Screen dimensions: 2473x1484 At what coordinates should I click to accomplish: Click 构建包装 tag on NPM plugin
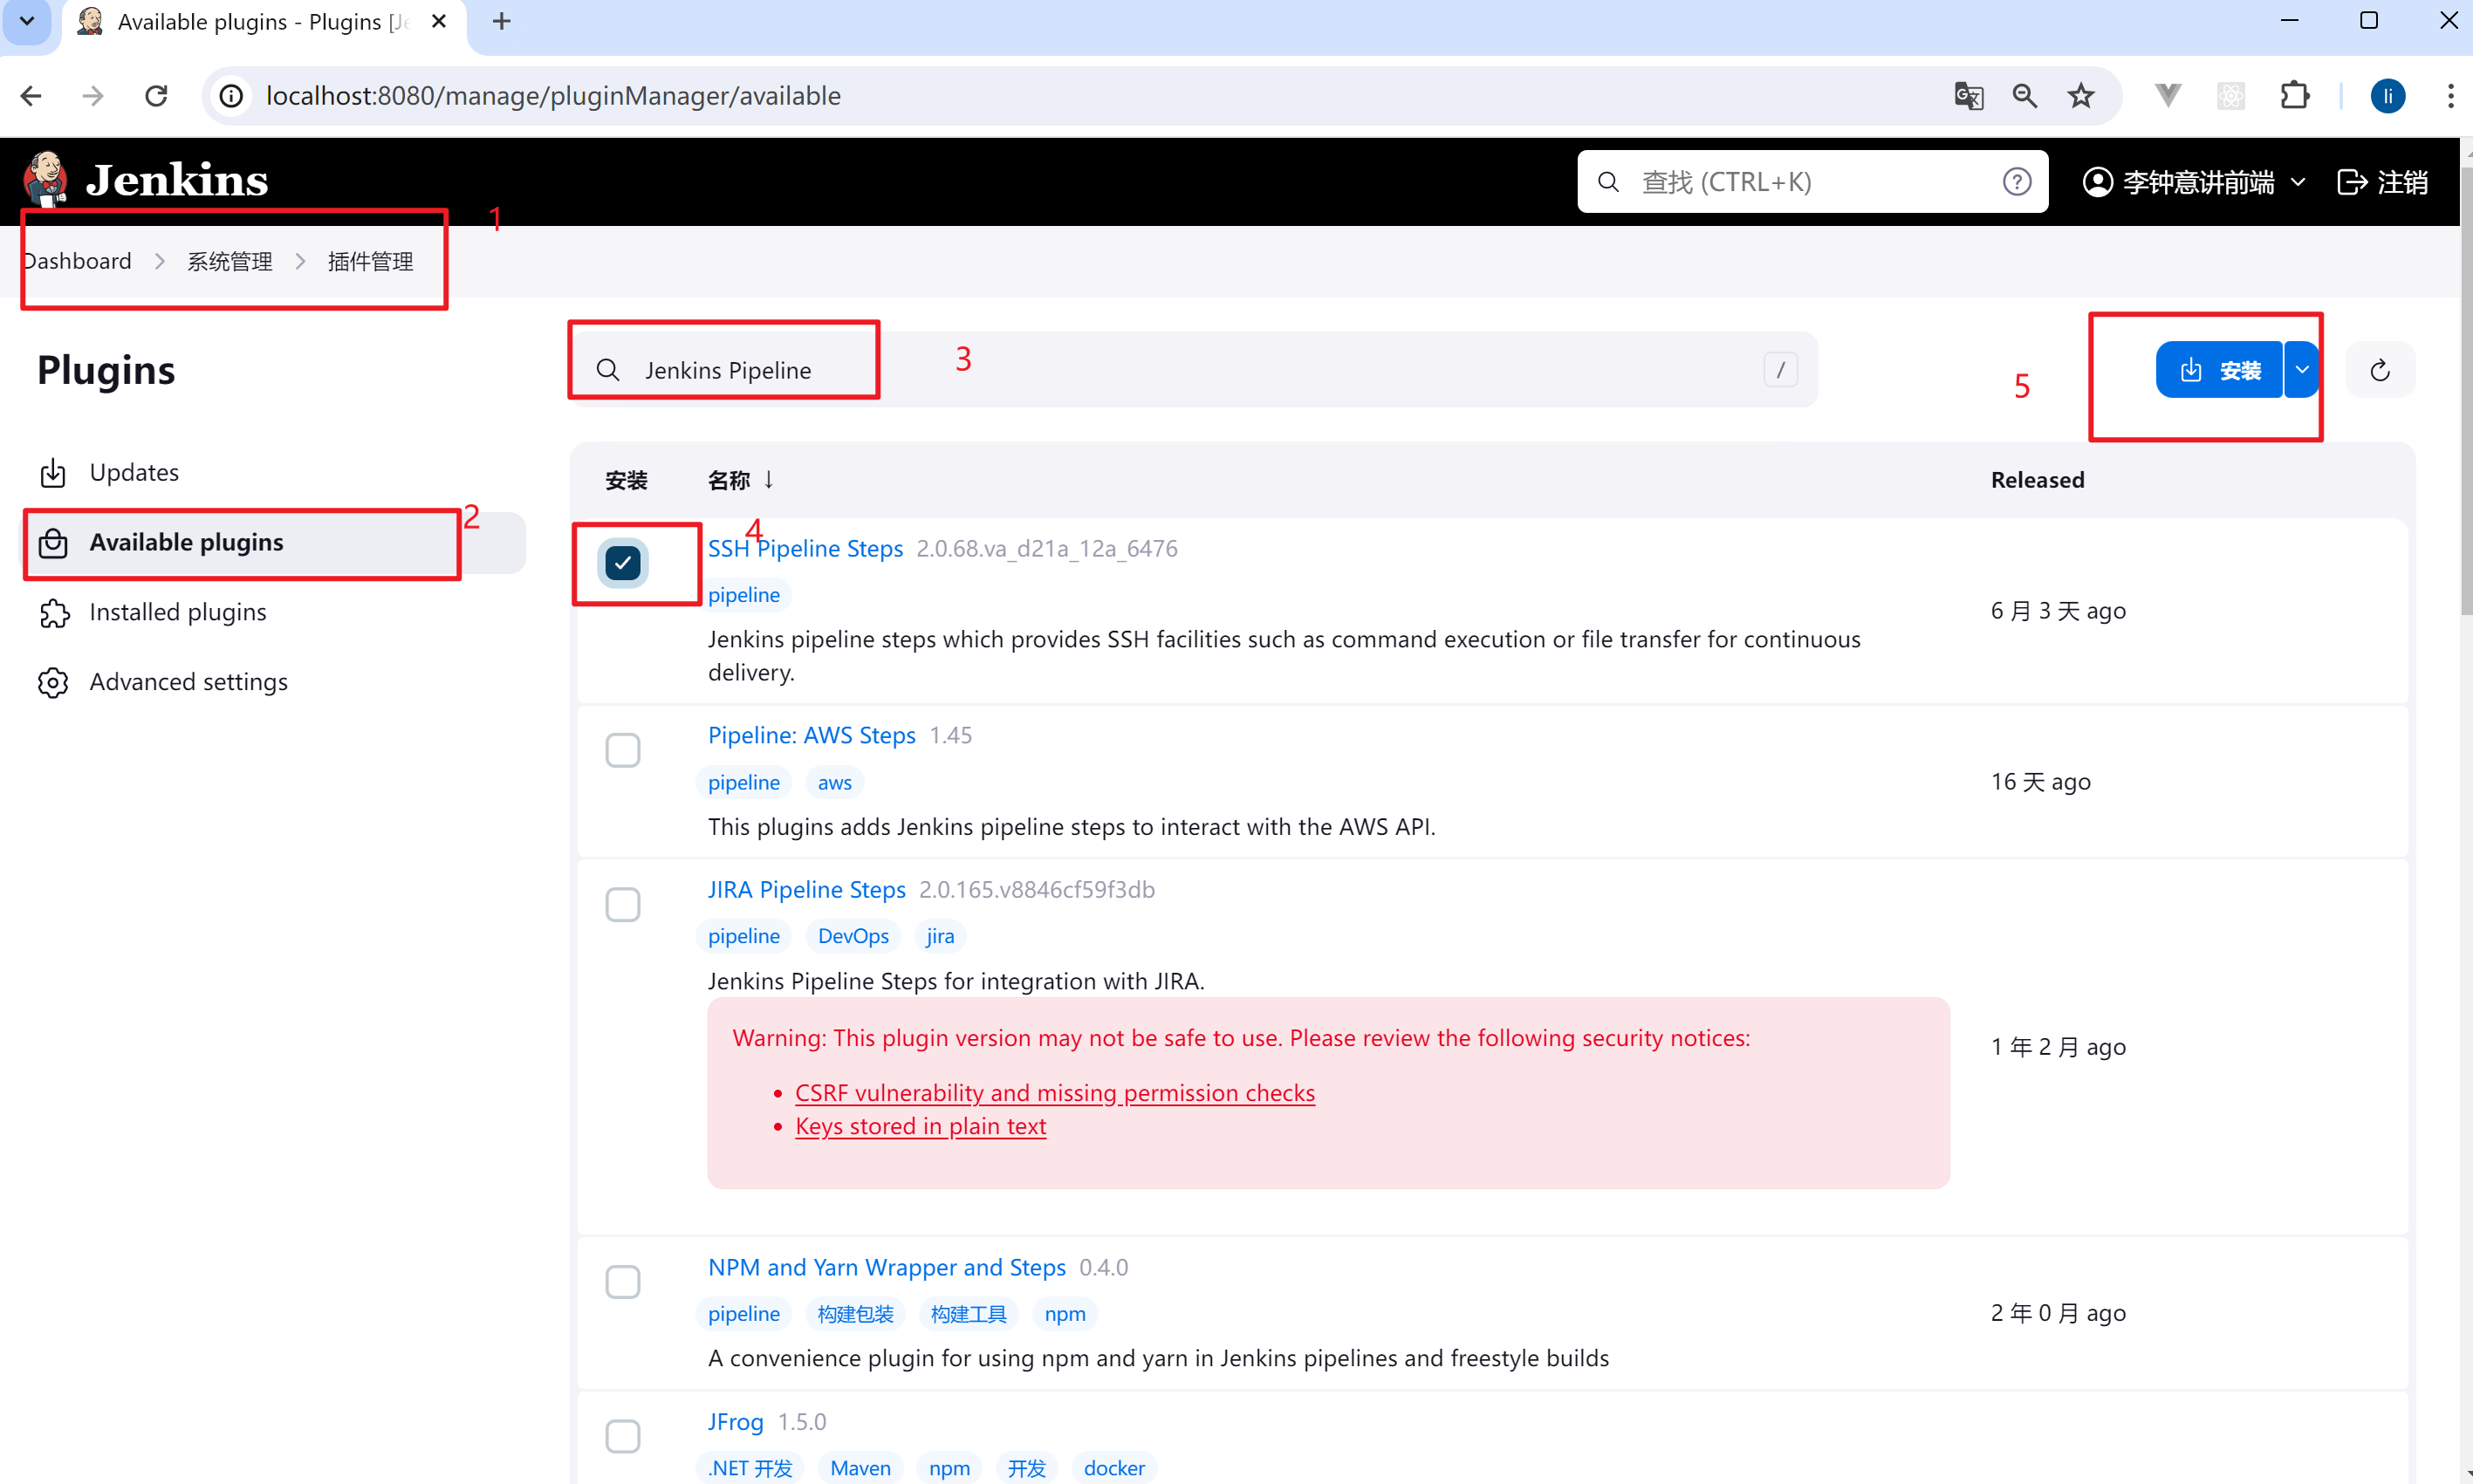click(x=855, y=1314)
